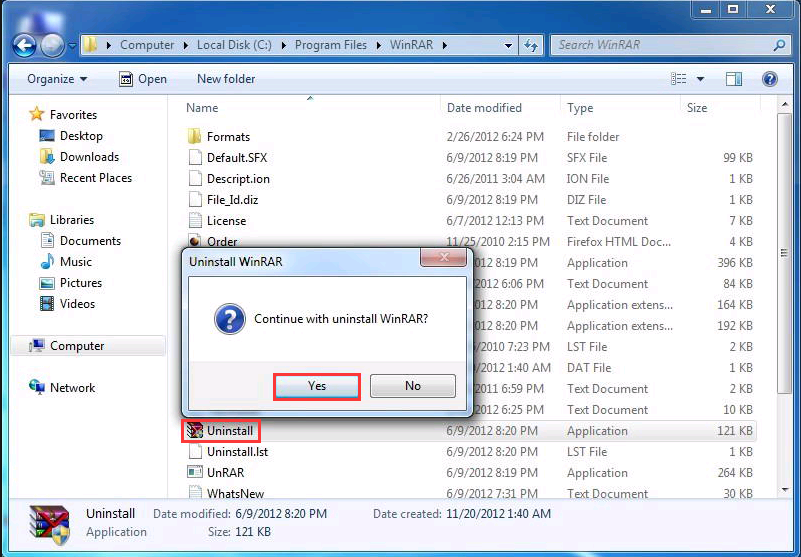Viewport: 801px width, 557px height.
Task: Refresh the folder view
Action: 531,45
